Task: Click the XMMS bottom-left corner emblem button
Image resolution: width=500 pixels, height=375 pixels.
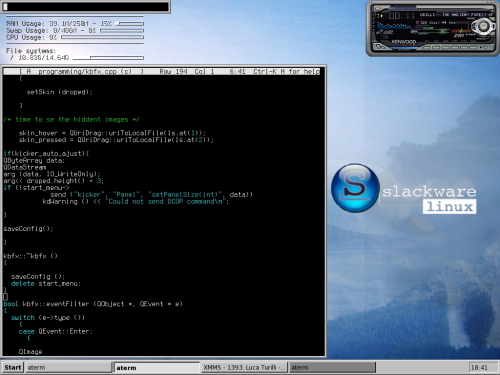Action: click(379, 47)
